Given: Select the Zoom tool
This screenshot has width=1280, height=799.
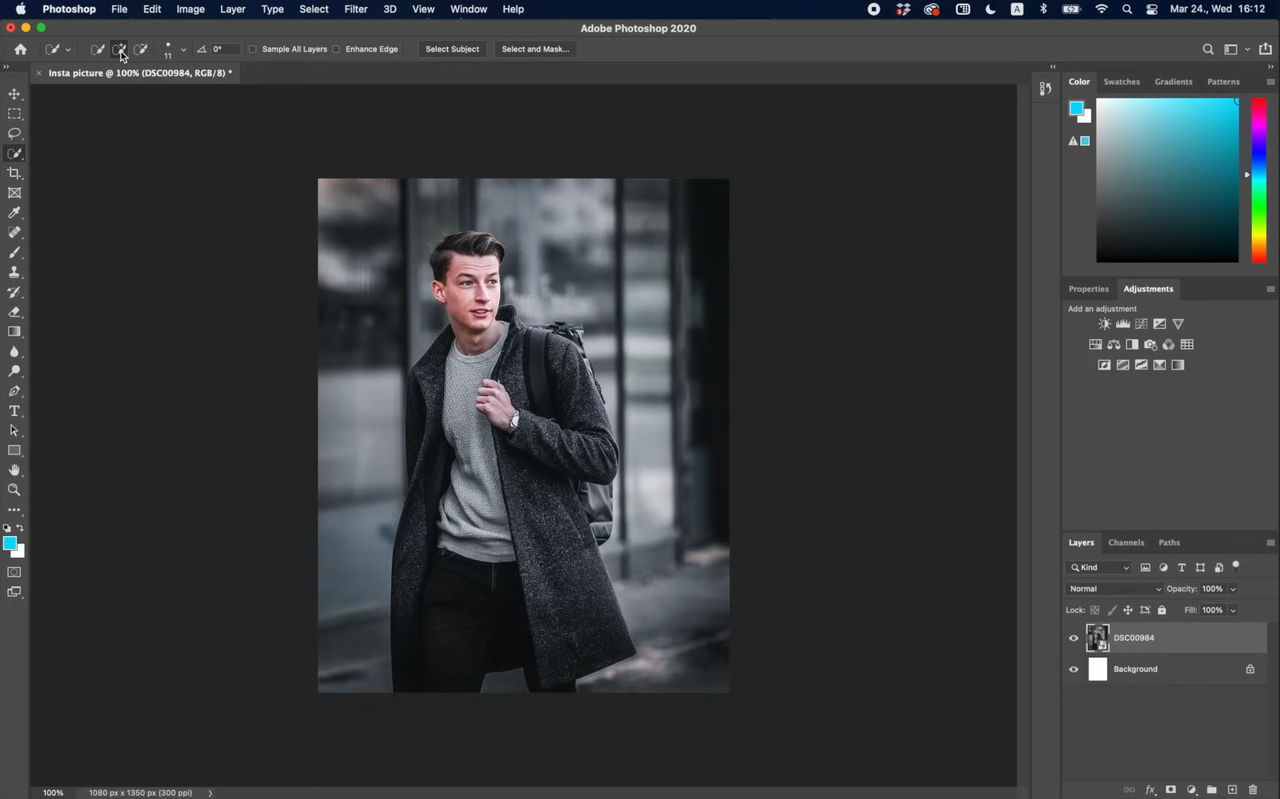Looking at the screenshot, I should [14, 489].
